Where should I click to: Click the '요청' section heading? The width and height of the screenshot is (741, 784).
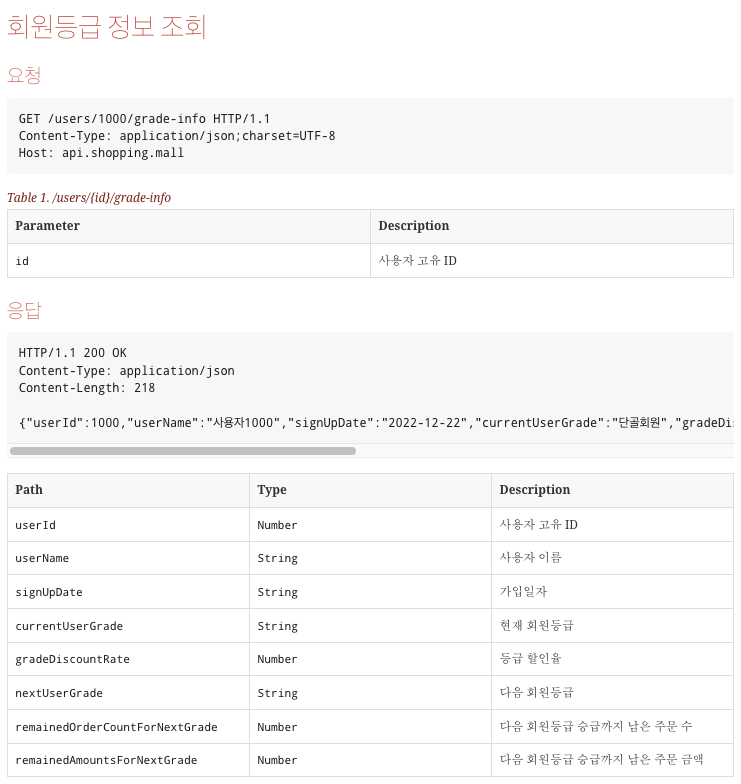click(x=24, y=76)
